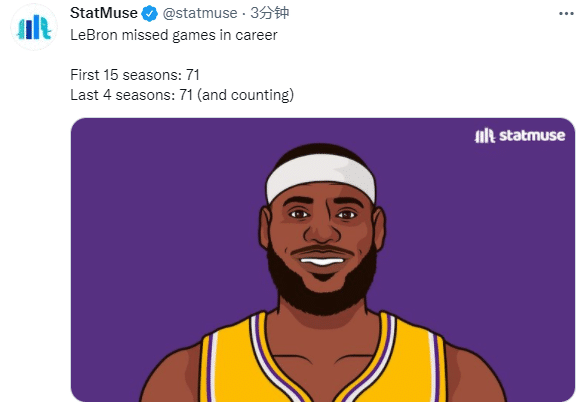Click the statmuse bar-chart logo in image

pos(485,136)
